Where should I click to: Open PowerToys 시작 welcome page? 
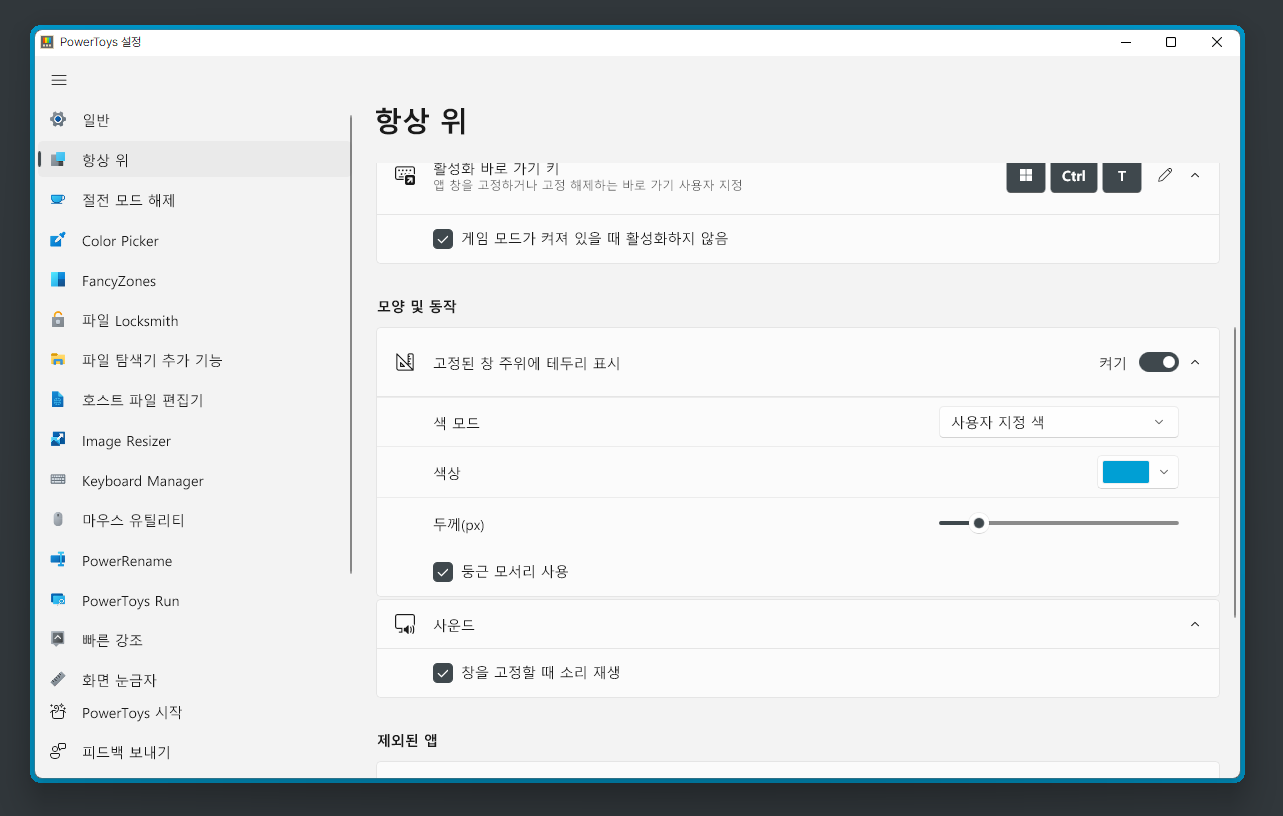[193, 712]
